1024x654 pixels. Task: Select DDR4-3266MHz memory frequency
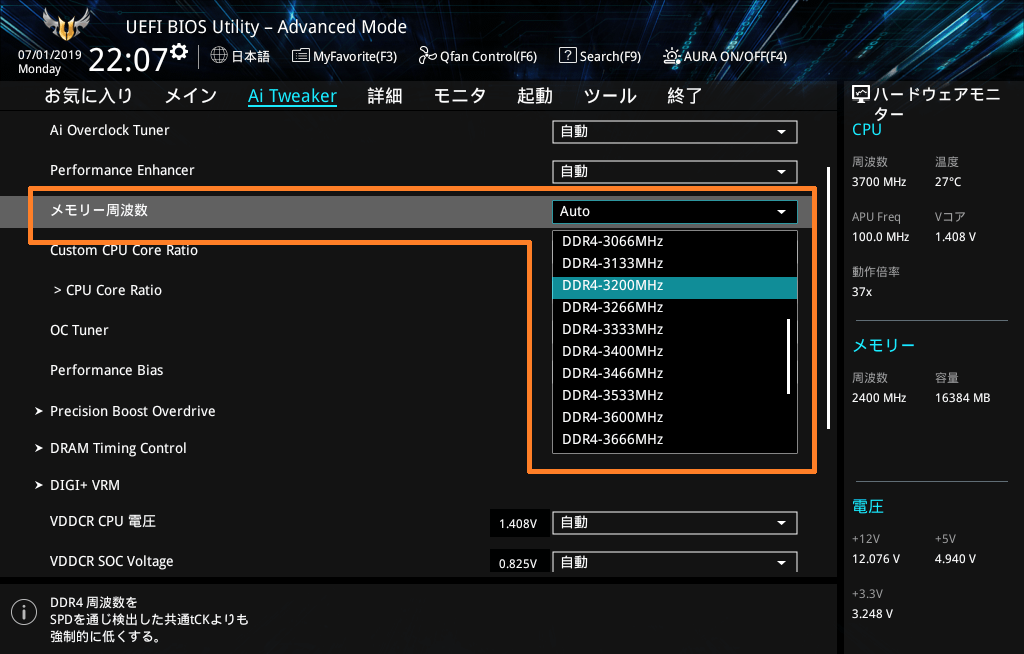[x=675, y=308]
